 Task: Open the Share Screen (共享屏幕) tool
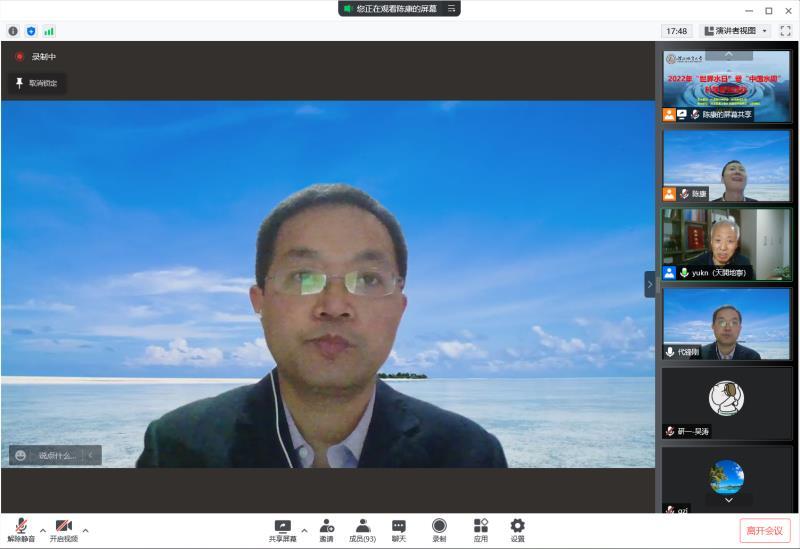[x=282, y=529]
